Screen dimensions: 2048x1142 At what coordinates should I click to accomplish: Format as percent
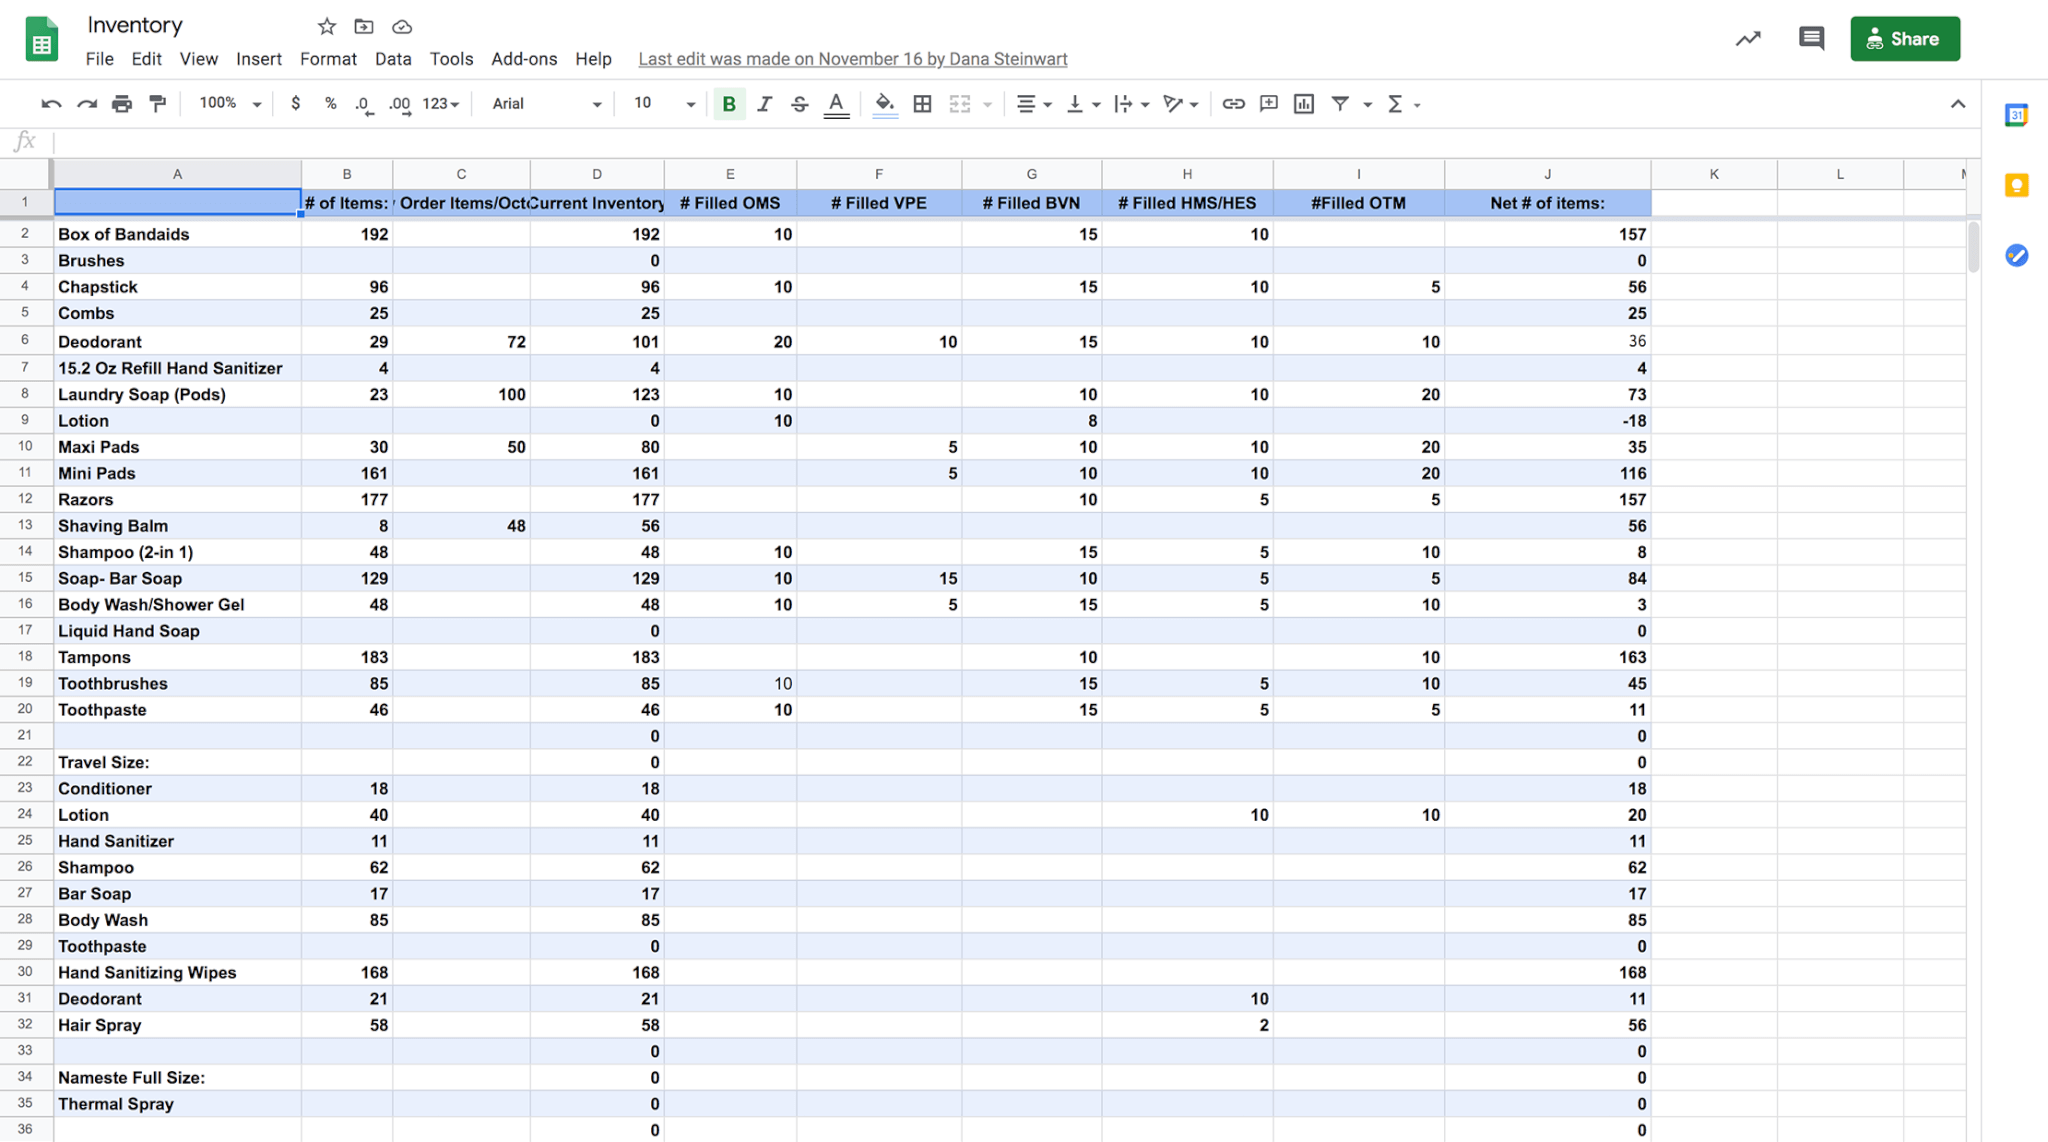point(330,104)
